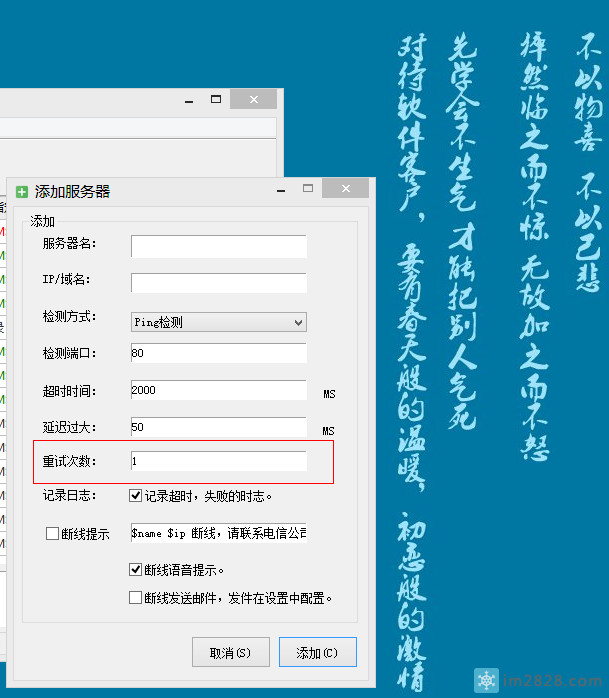Open the 检测方式 dropdown showing Ping检测
Image resolution: width=609 pixels, height=698 pixels.
click(x=218, y=322)
